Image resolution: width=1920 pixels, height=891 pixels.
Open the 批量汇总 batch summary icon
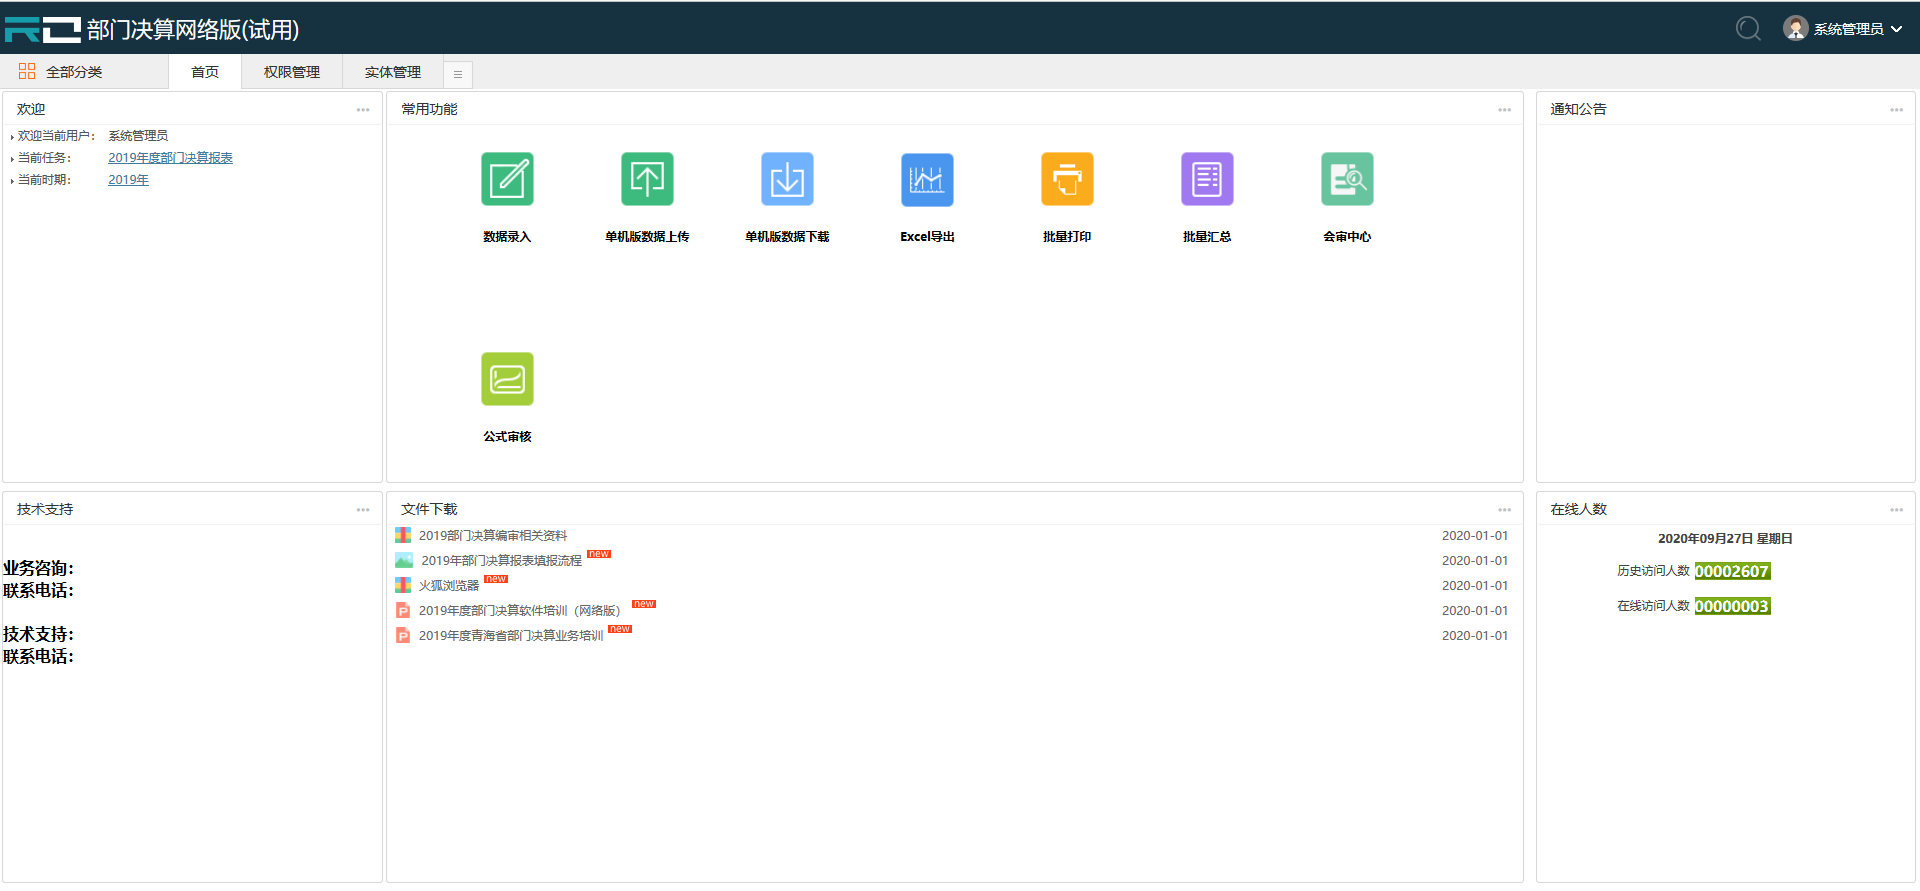pyautogui.click(x=1207, y=180)
